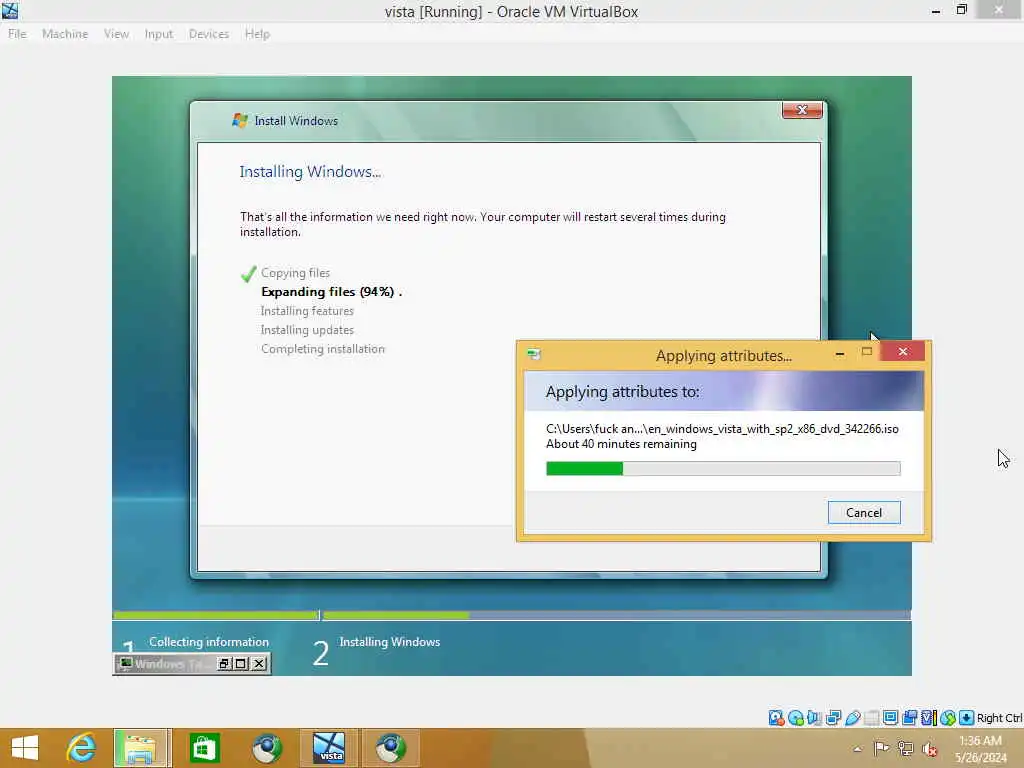Click the Applying attributes progress bar
This screenshot has height=768, width=1024.
pos(723,468)
